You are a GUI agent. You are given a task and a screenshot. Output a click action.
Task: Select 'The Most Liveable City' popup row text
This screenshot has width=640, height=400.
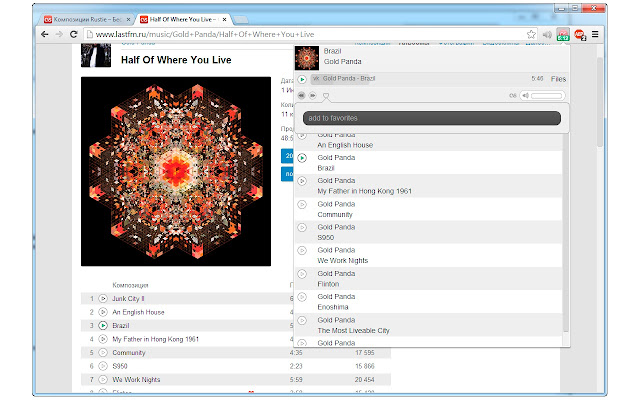(x=353, y=331)
